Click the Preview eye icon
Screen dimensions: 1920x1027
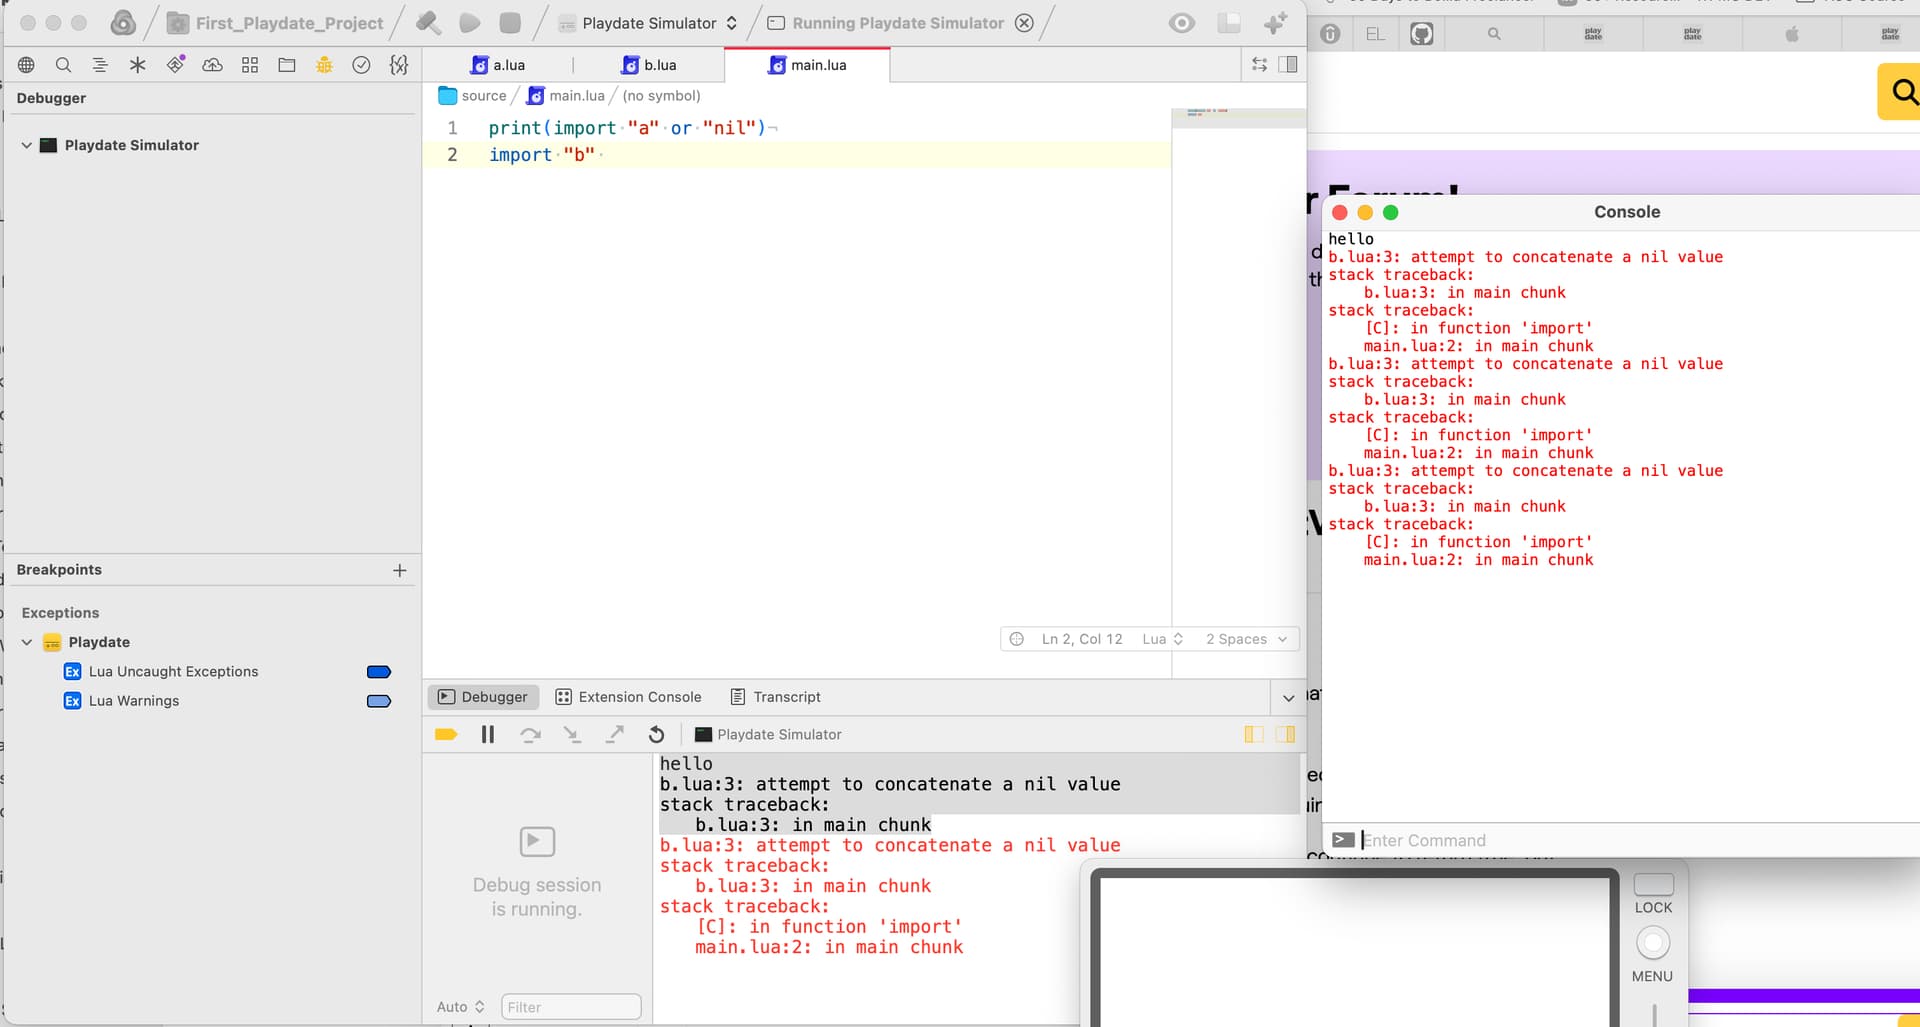1182,23
